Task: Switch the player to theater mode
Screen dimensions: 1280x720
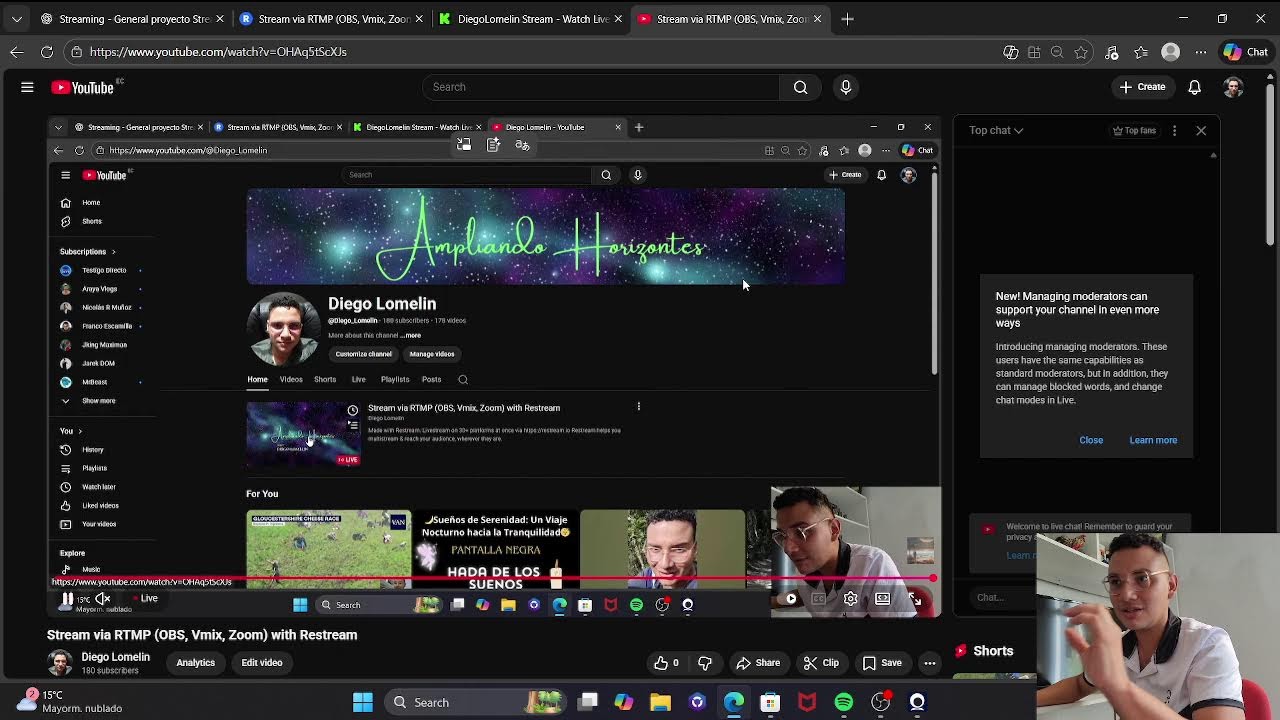Action: click(882, 598)
